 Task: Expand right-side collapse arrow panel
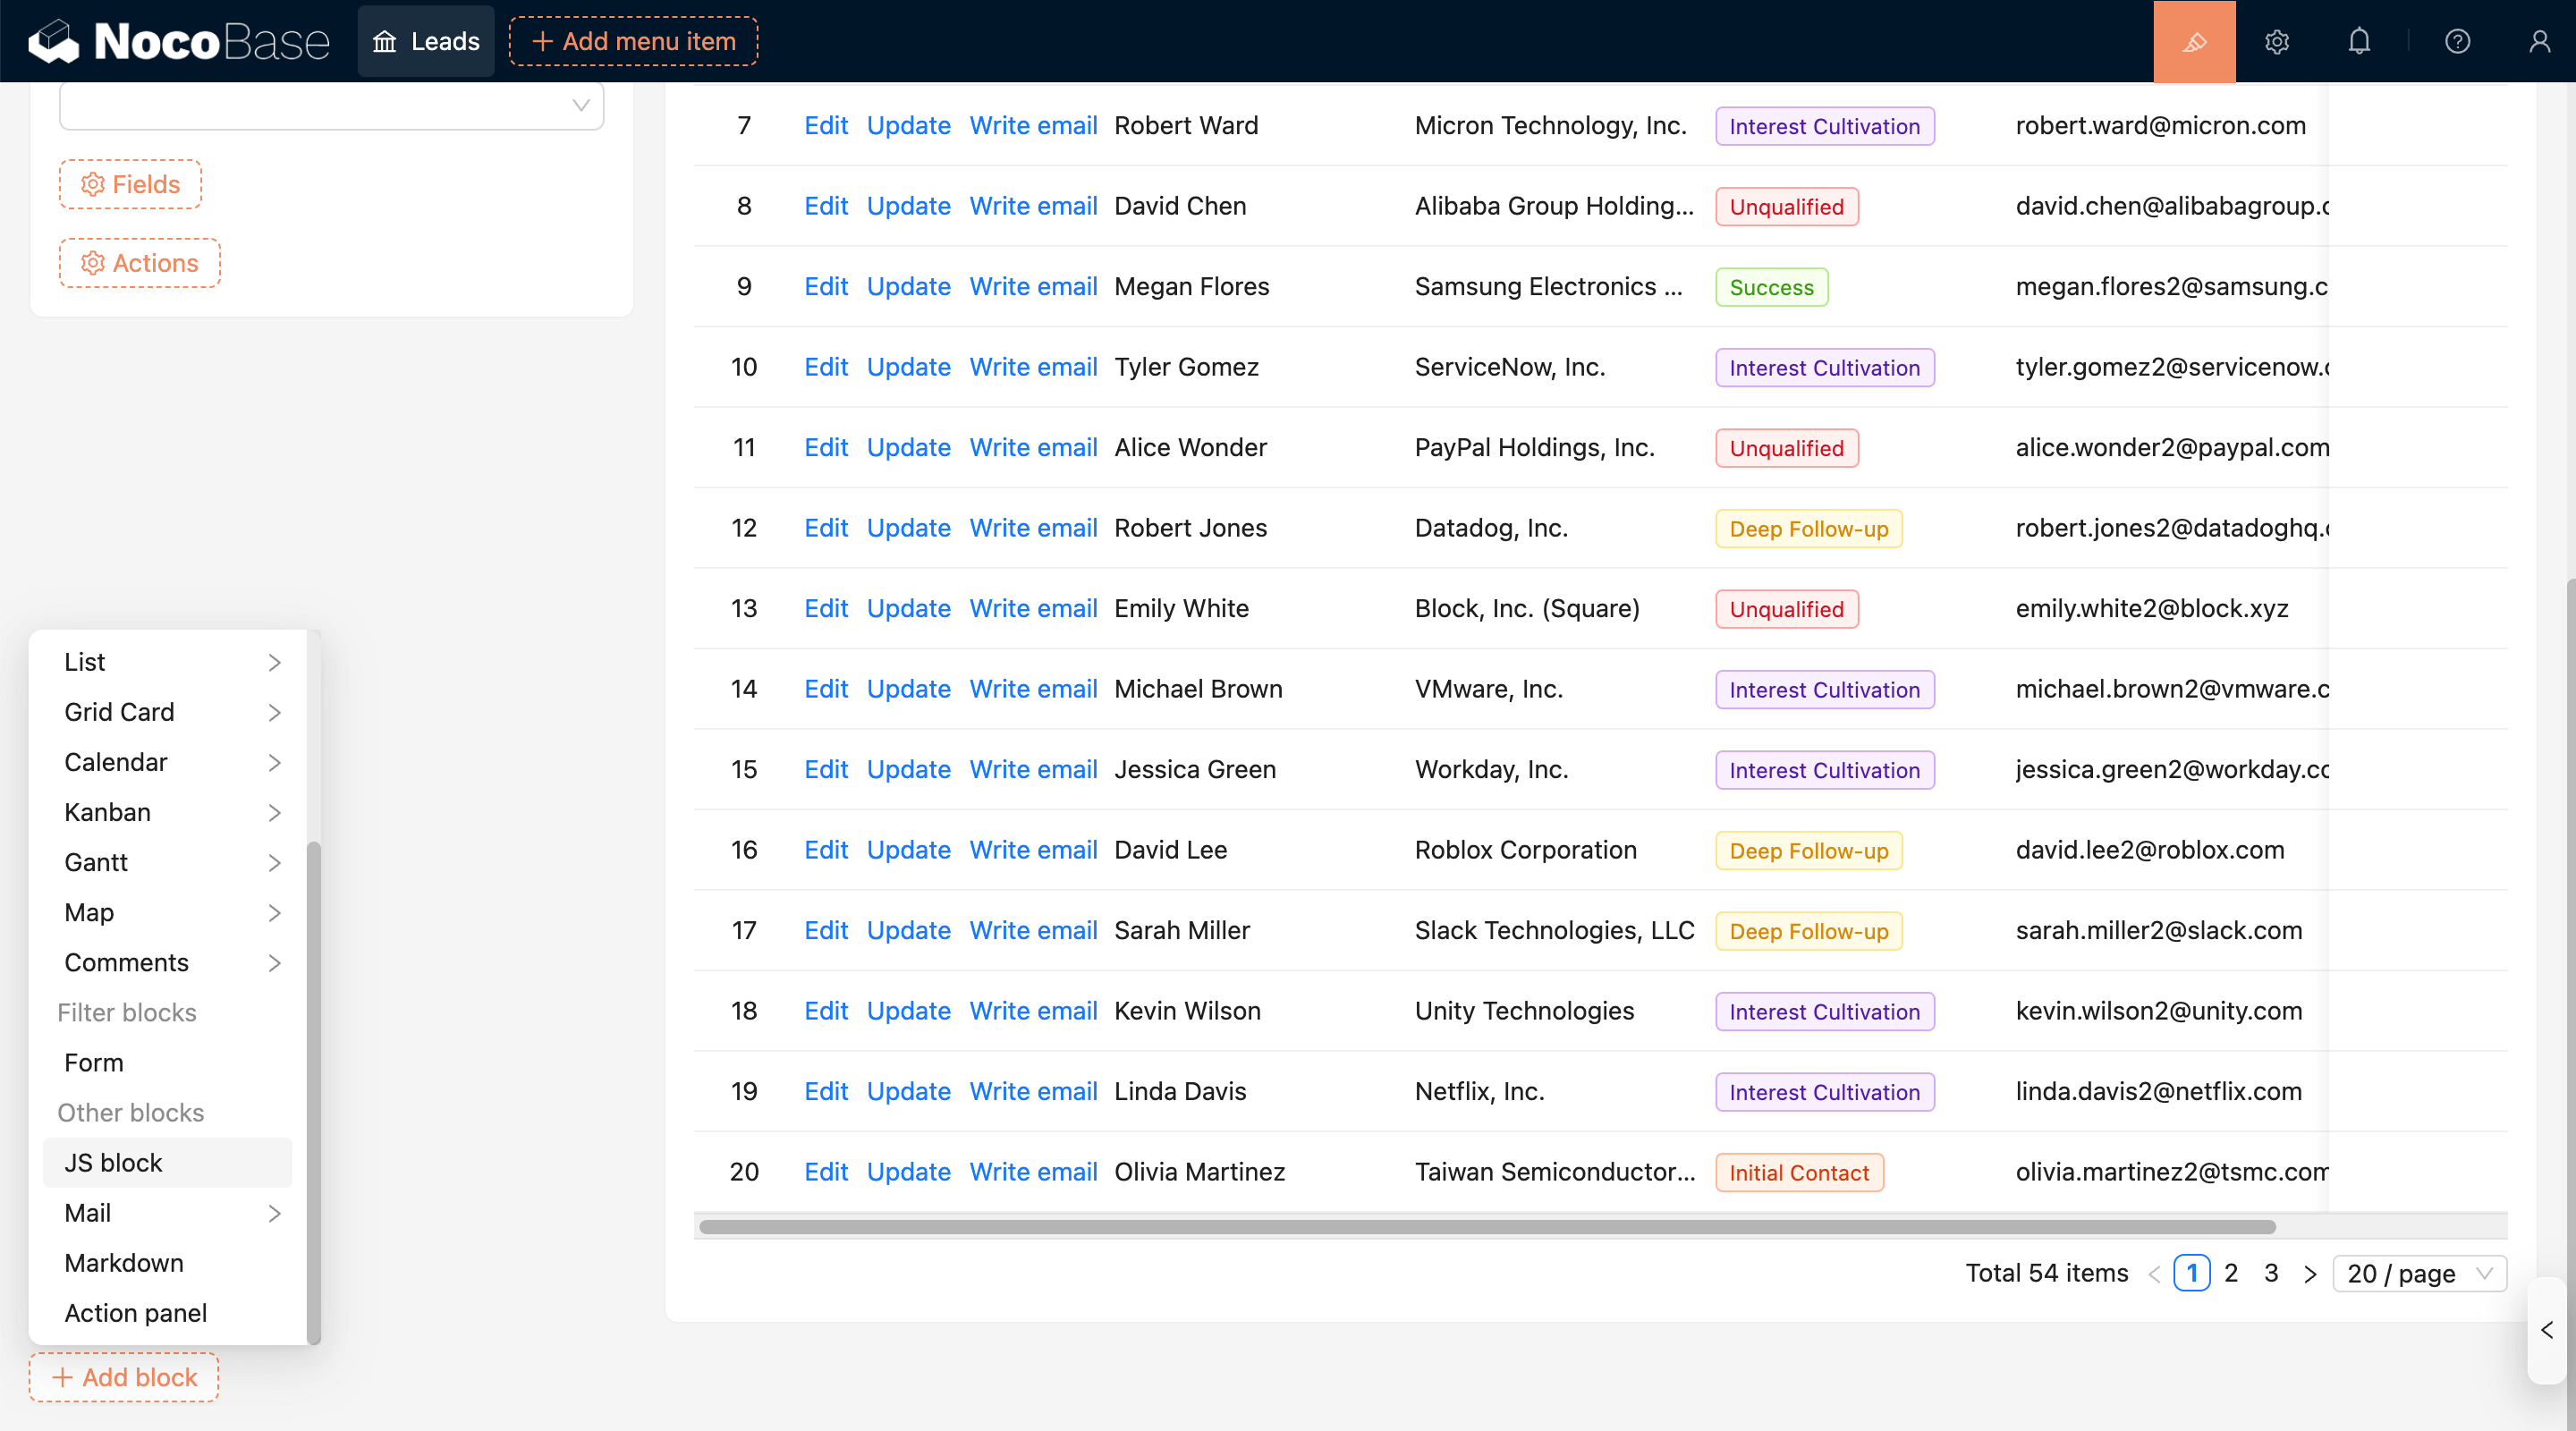(x=2547, y=1330)
